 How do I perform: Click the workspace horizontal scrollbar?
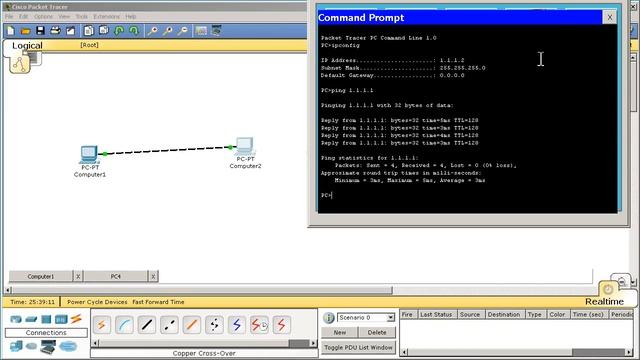click(x=202, y=290)
